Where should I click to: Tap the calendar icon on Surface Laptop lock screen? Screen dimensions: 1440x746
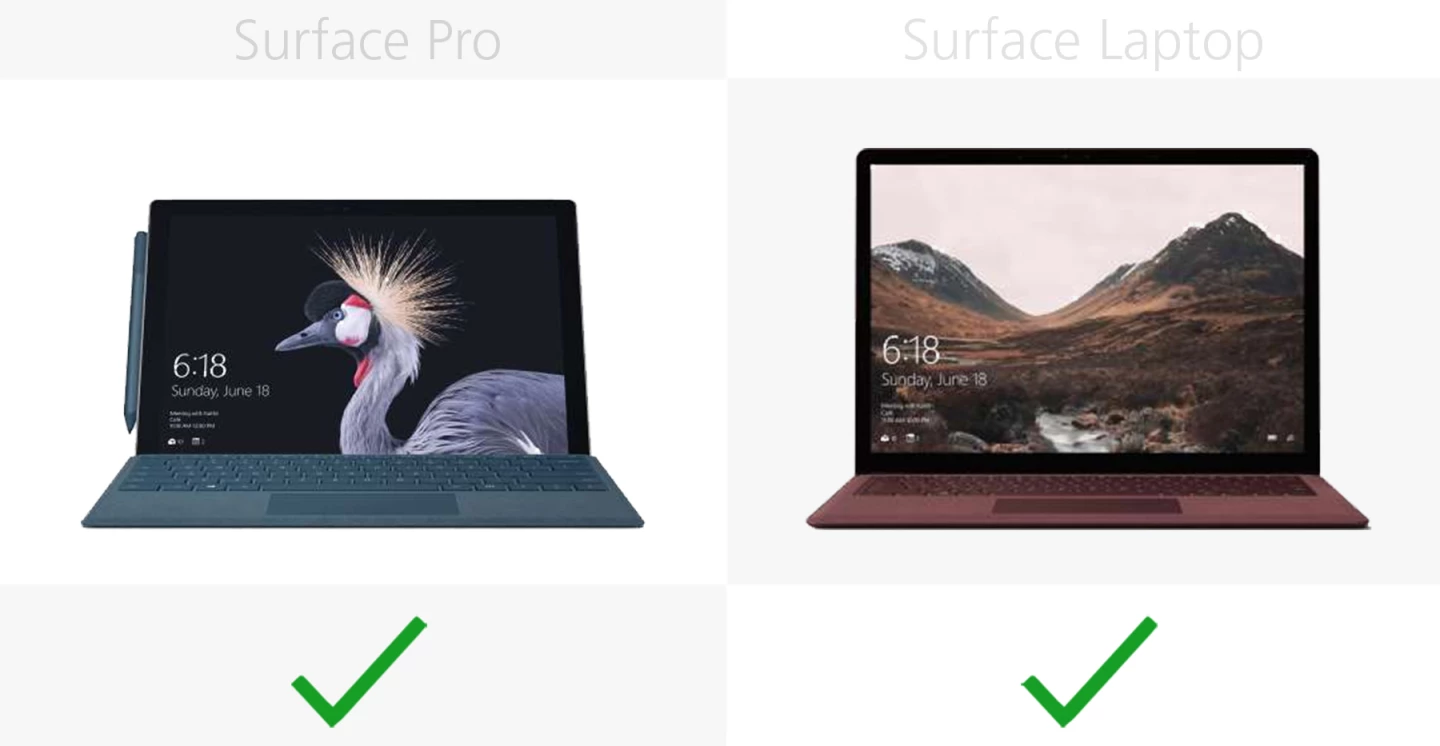pos(912,437)
